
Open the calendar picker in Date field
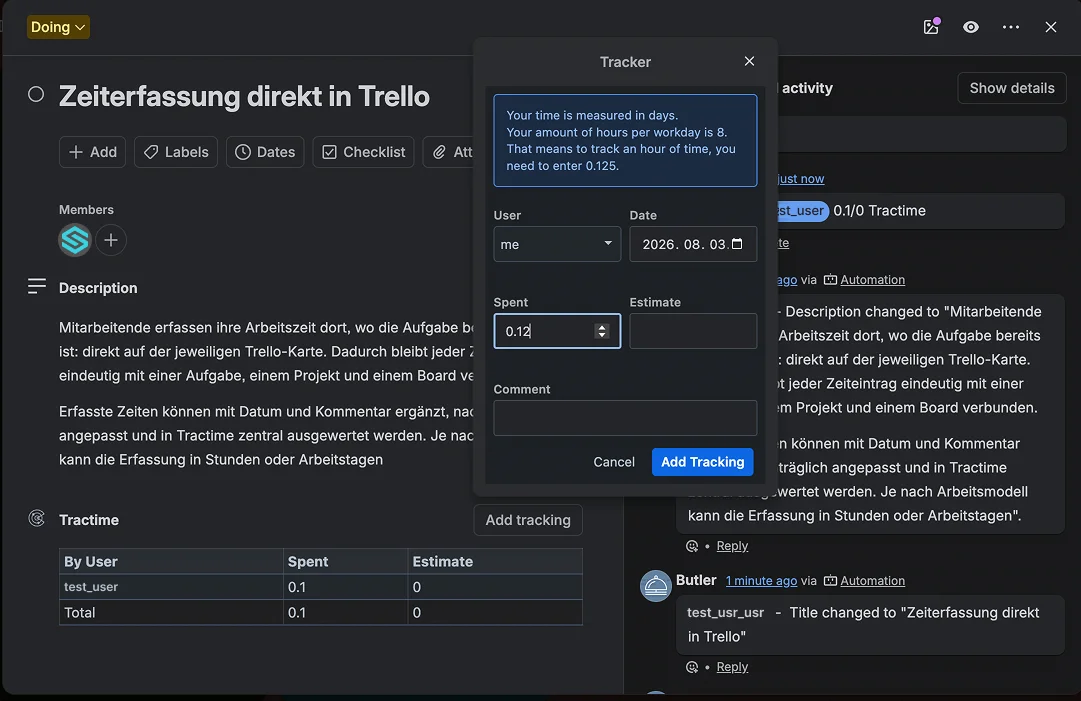click(x=737, y=244)
